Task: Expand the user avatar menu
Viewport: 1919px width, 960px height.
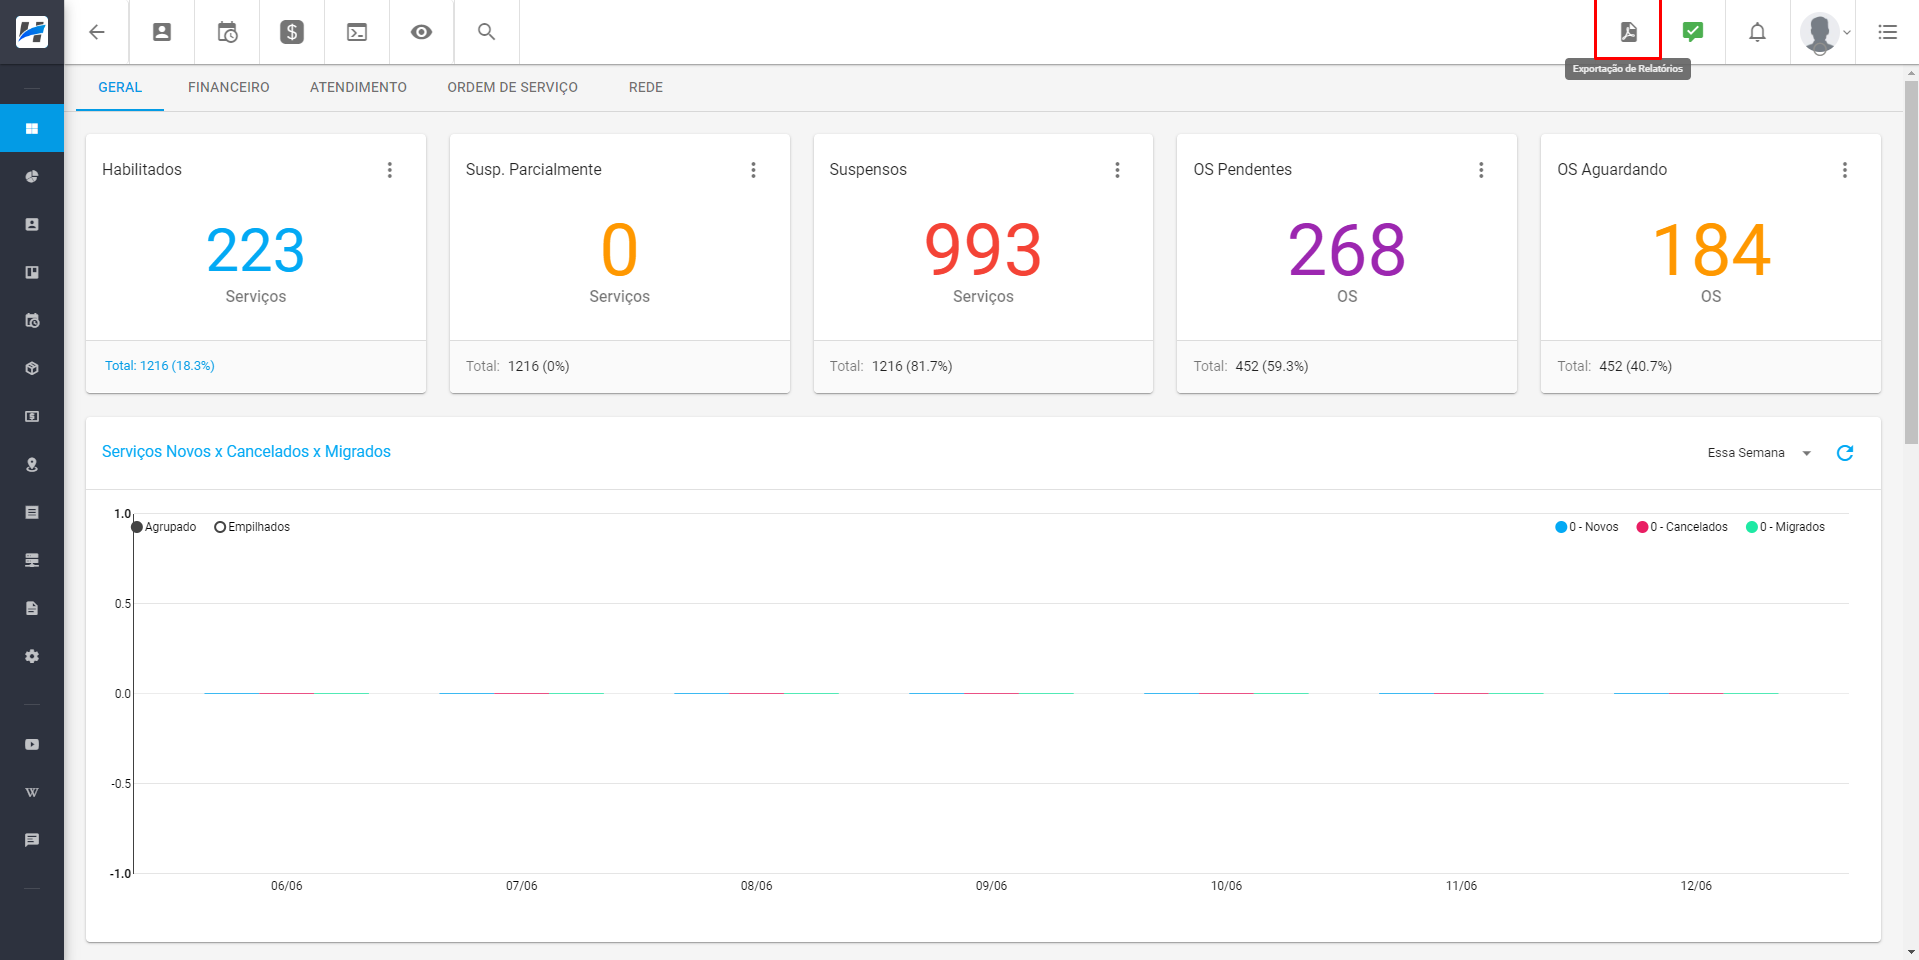Action: 1825,32
